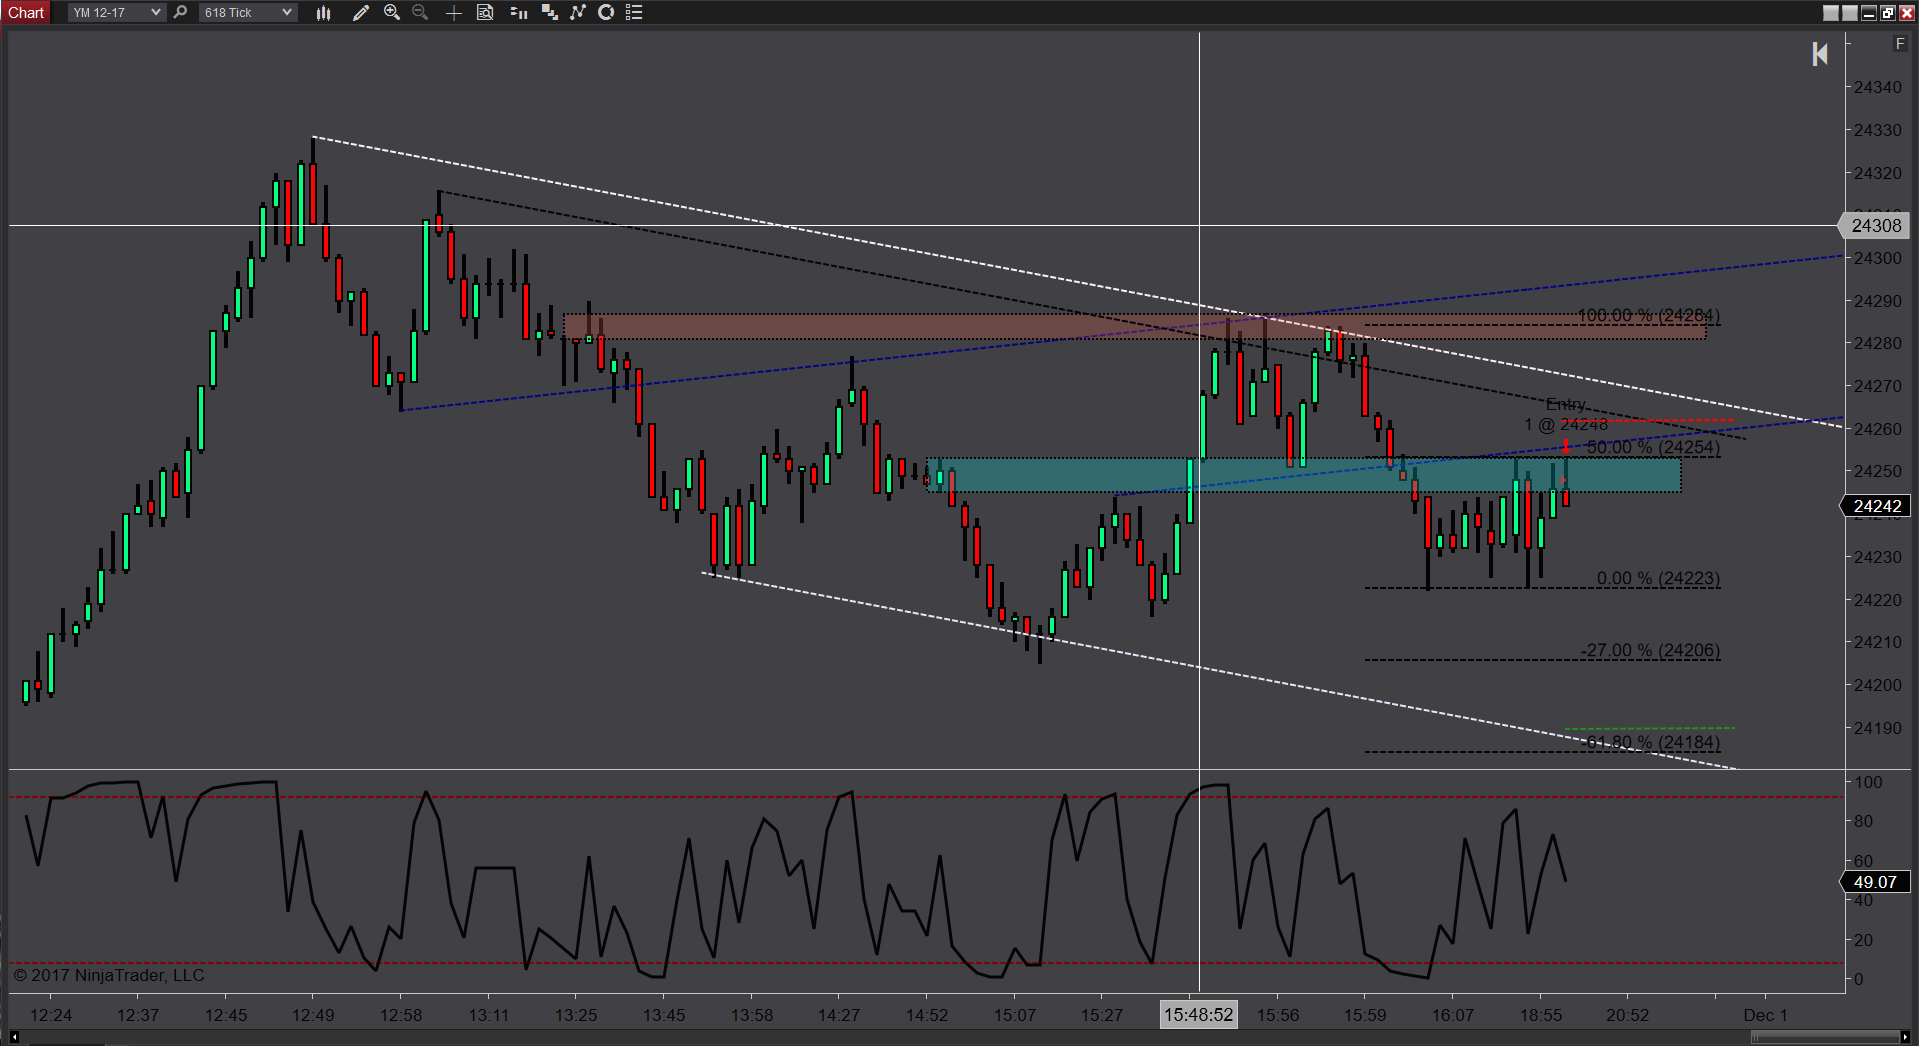
Task: Click the 24190 price axis label
Action: 1877,728
